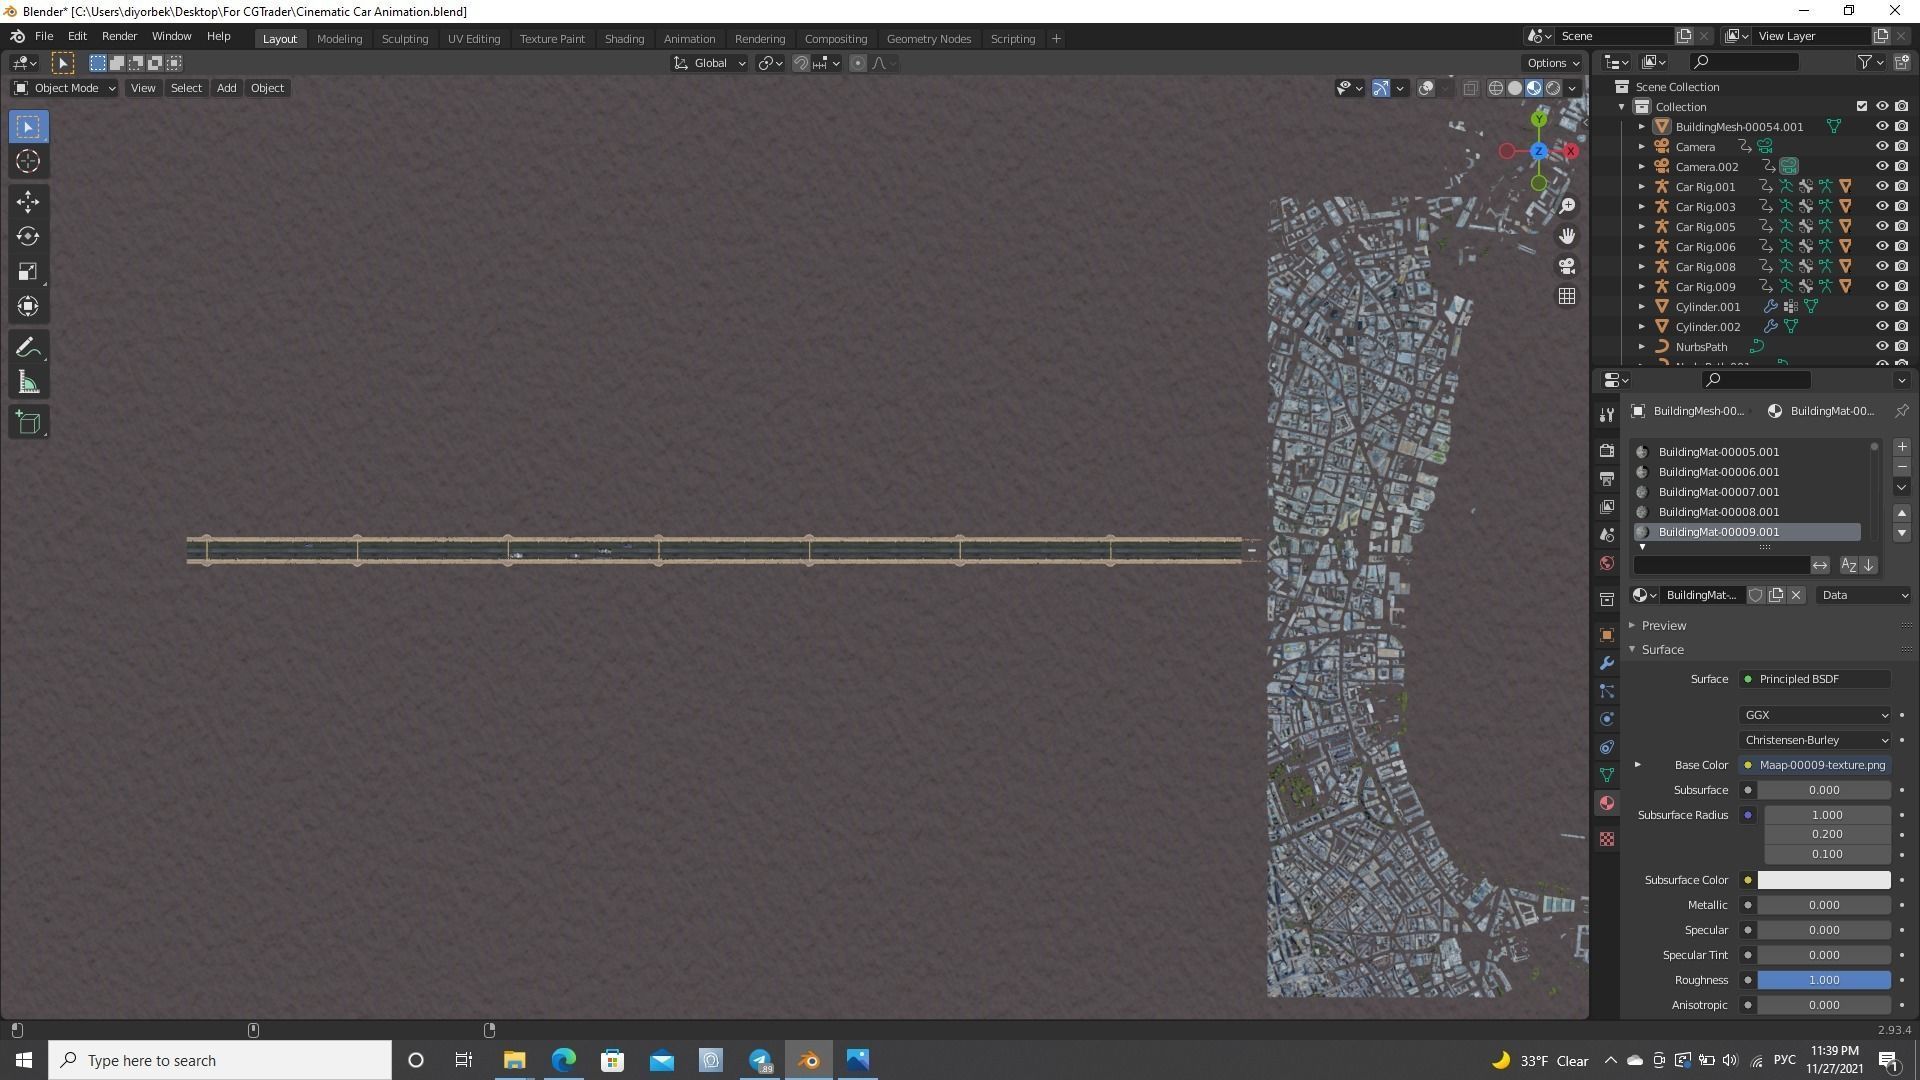The image size is (1920, 1080).
Task: Toggle camera view in viewport
Action: click(x=1566, y=266)
